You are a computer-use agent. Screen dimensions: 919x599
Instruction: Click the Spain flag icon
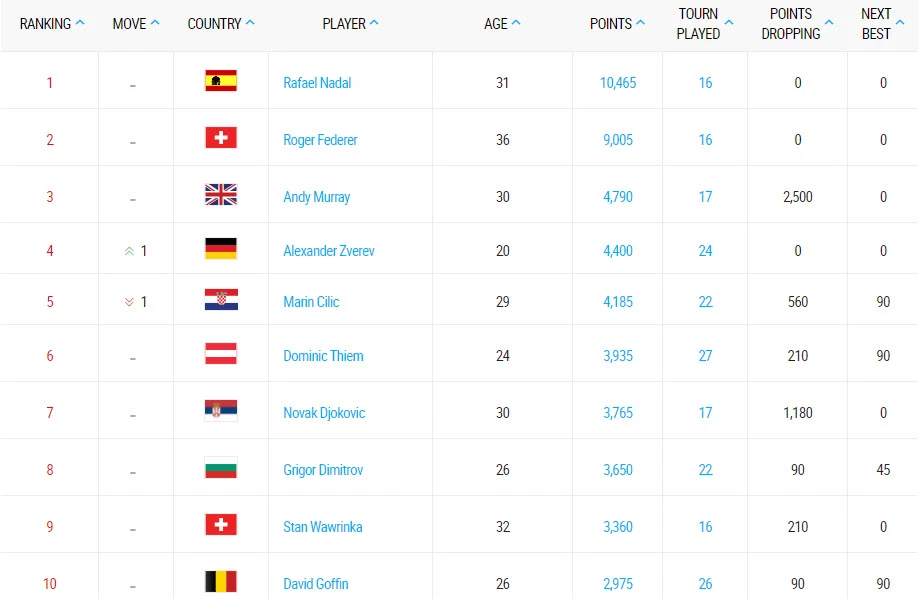point(220,82)
